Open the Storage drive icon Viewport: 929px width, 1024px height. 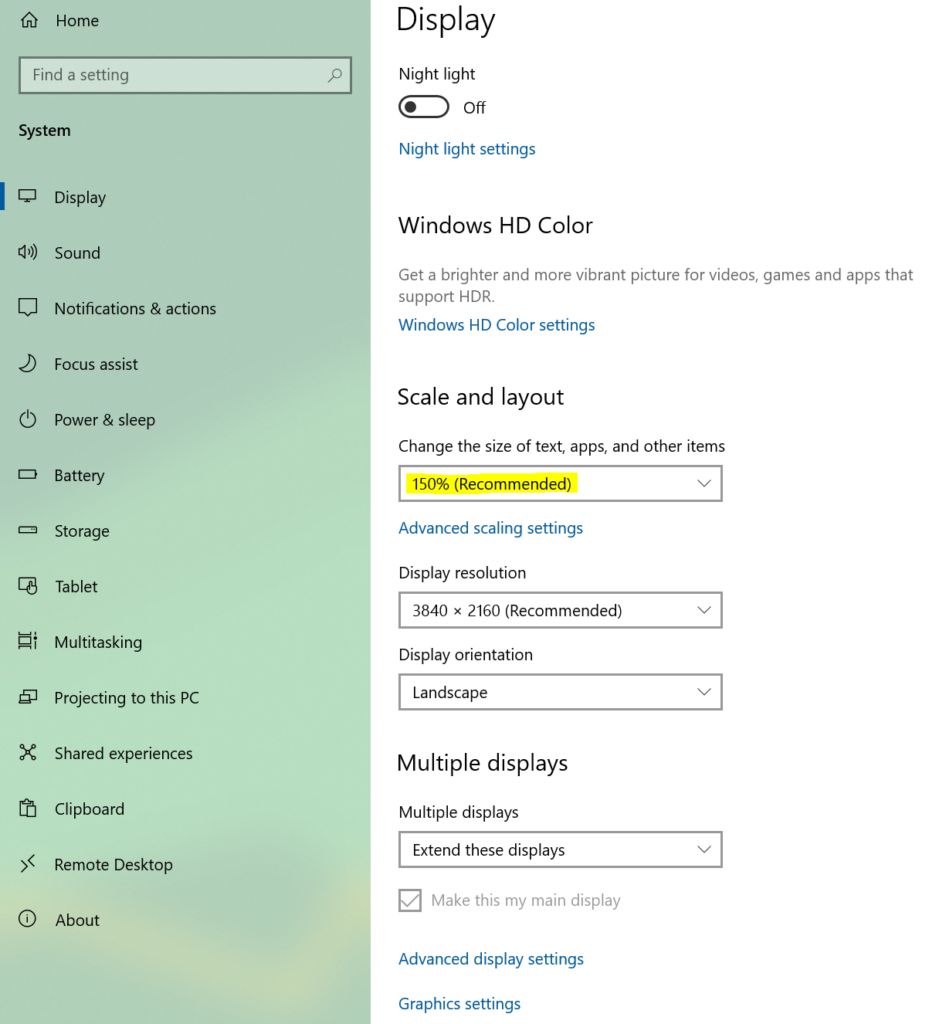28,531
